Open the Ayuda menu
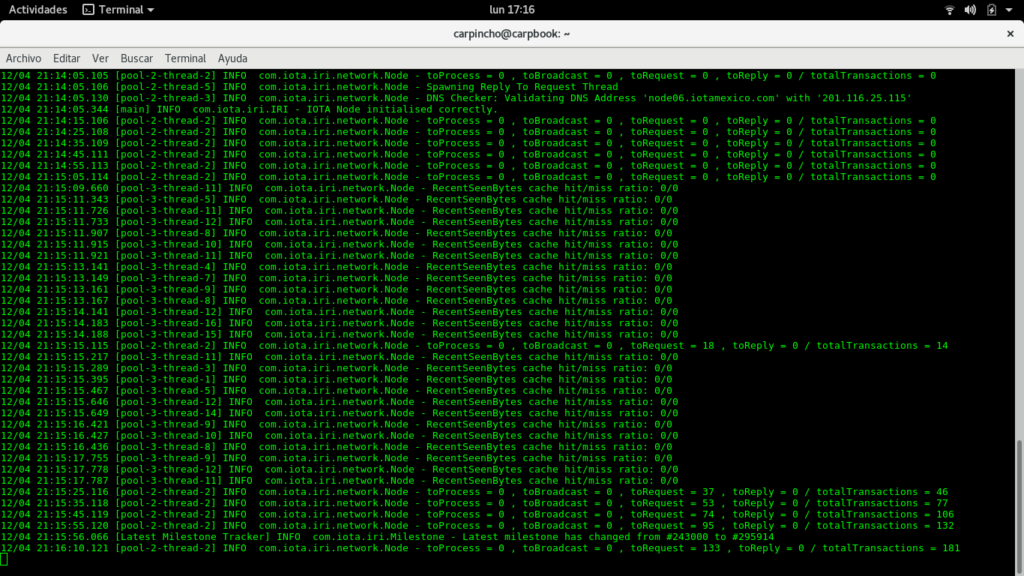Screen dimensions: 1024x576 [x=232, y=58]
